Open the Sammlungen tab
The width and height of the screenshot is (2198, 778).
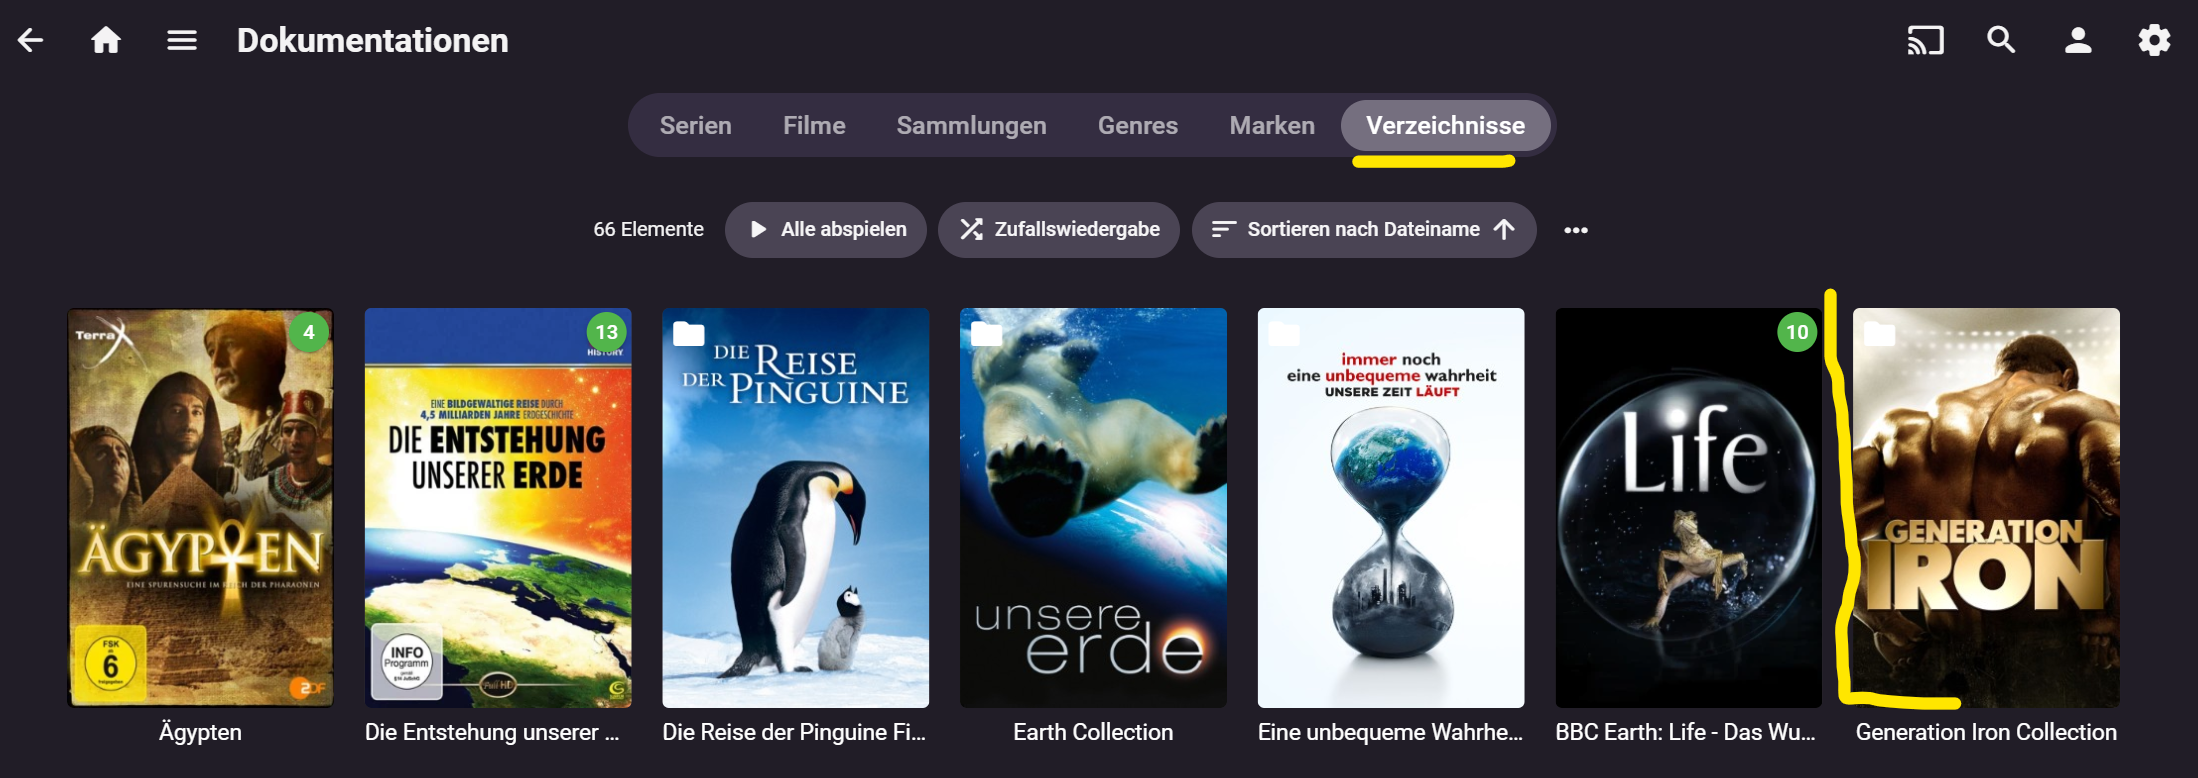coord(971,125)
